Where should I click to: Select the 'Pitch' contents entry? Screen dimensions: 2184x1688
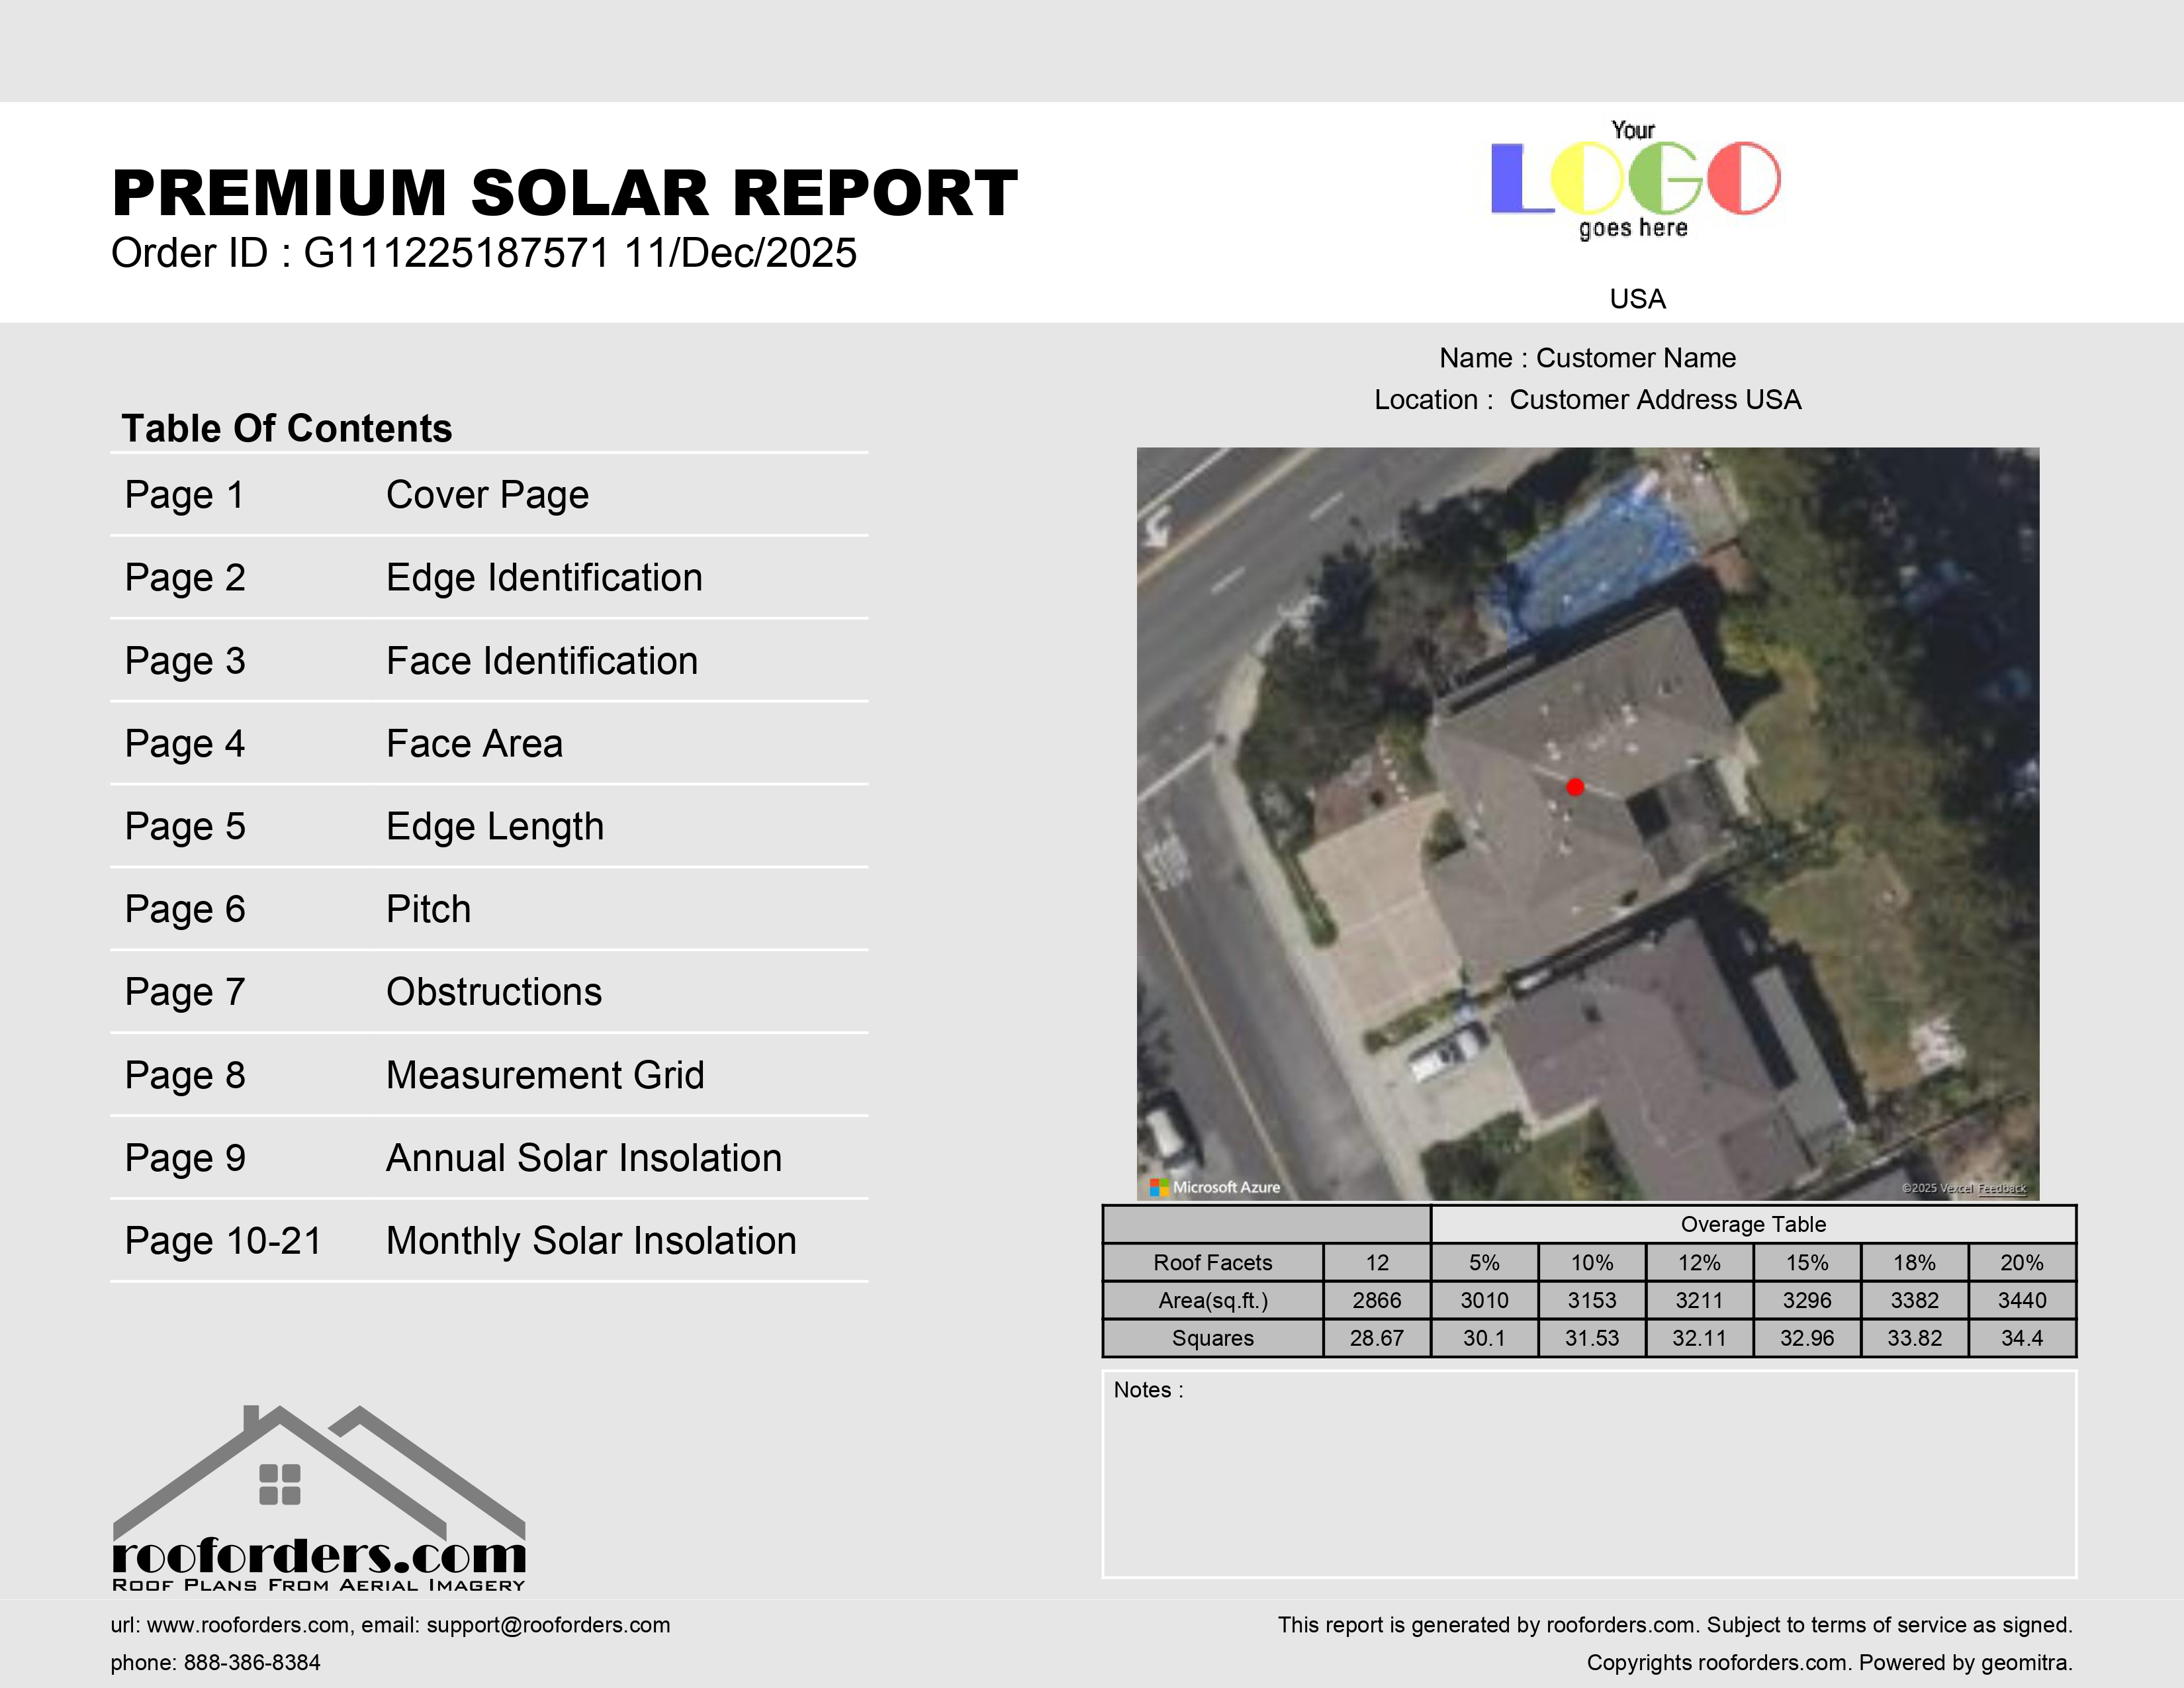[x=428, y=909]
